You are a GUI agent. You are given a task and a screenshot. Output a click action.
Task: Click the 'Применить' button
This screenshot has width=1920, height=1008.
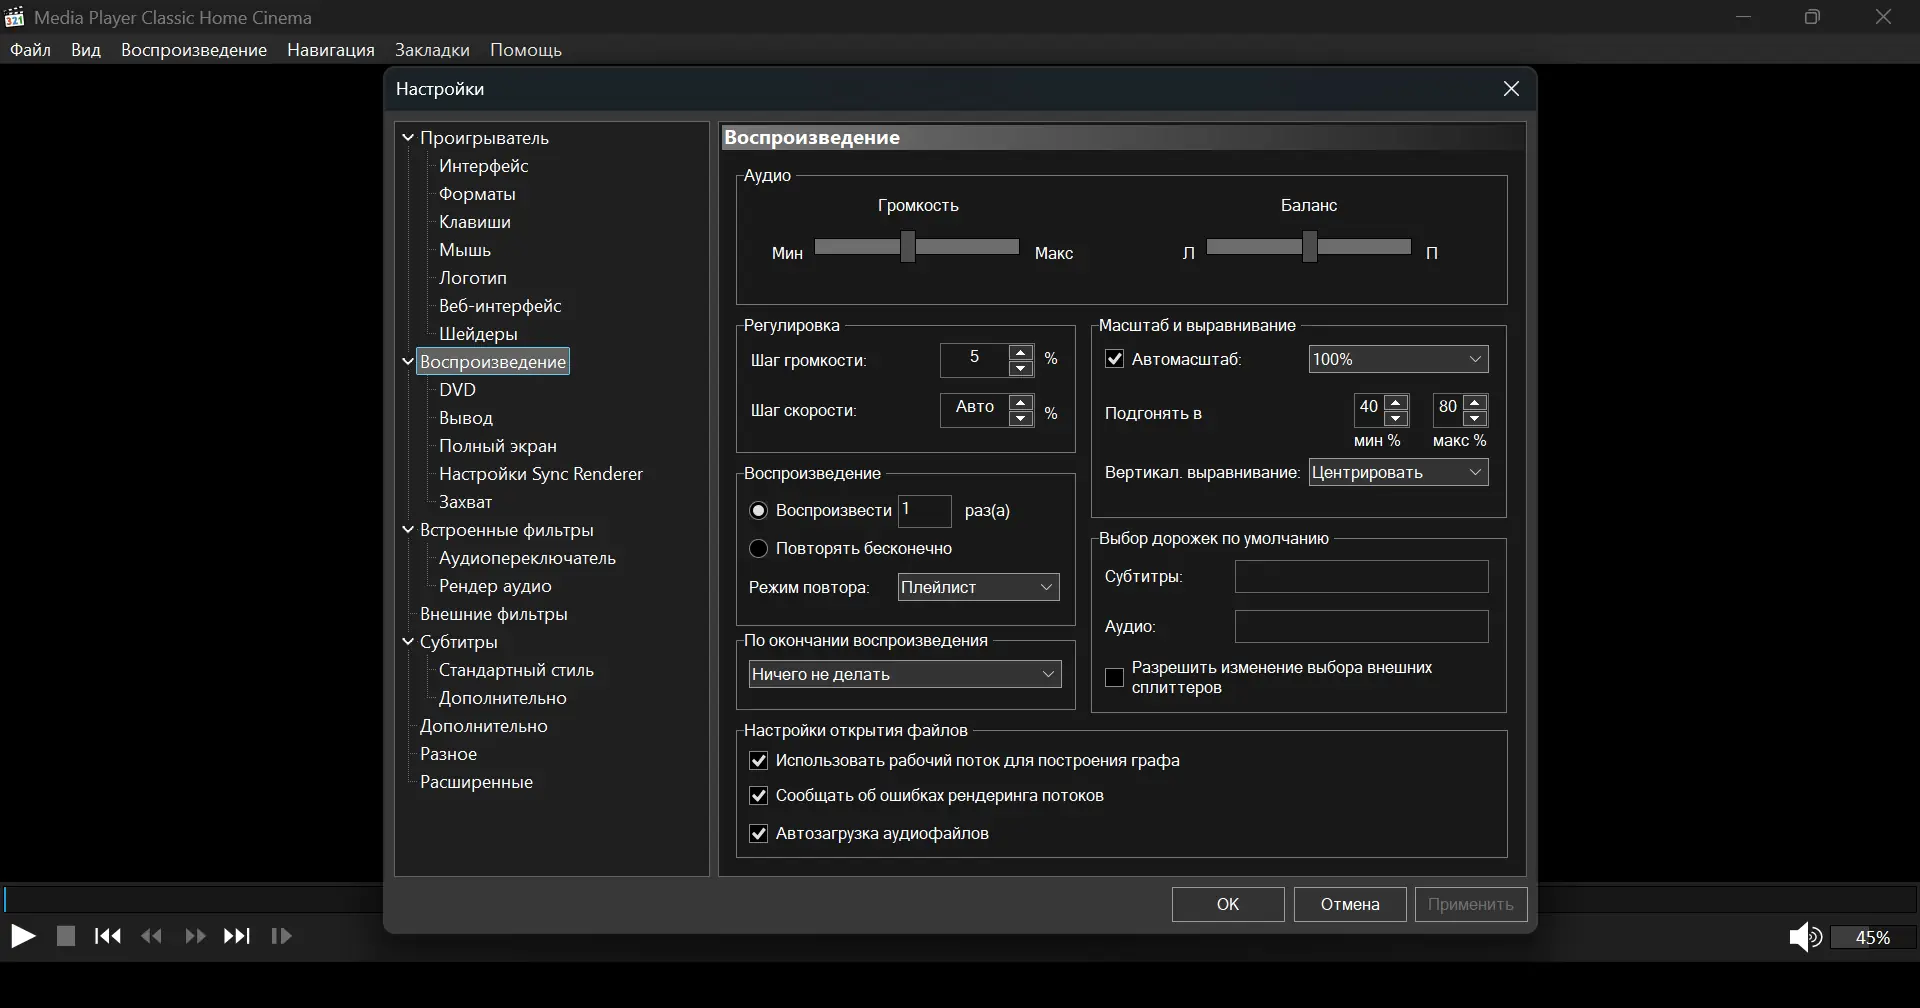[1469, 904]
